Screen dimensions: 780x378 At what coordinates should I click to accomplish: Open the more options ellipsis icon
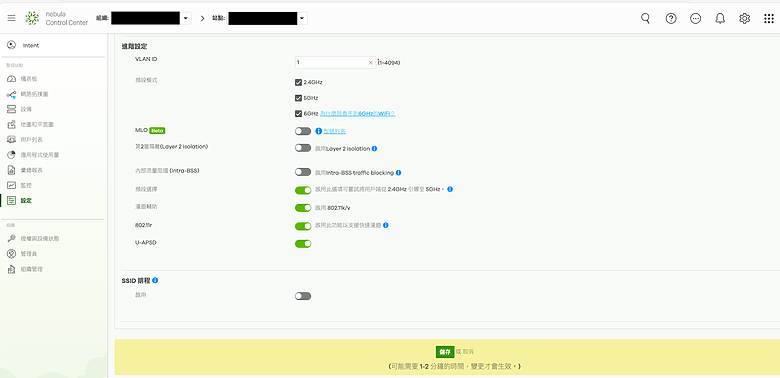pos(695,18)
